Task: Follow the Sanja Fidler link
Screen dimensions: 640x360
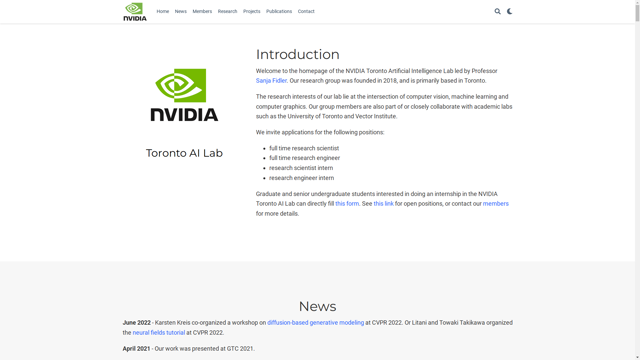Action: (271, 81)
